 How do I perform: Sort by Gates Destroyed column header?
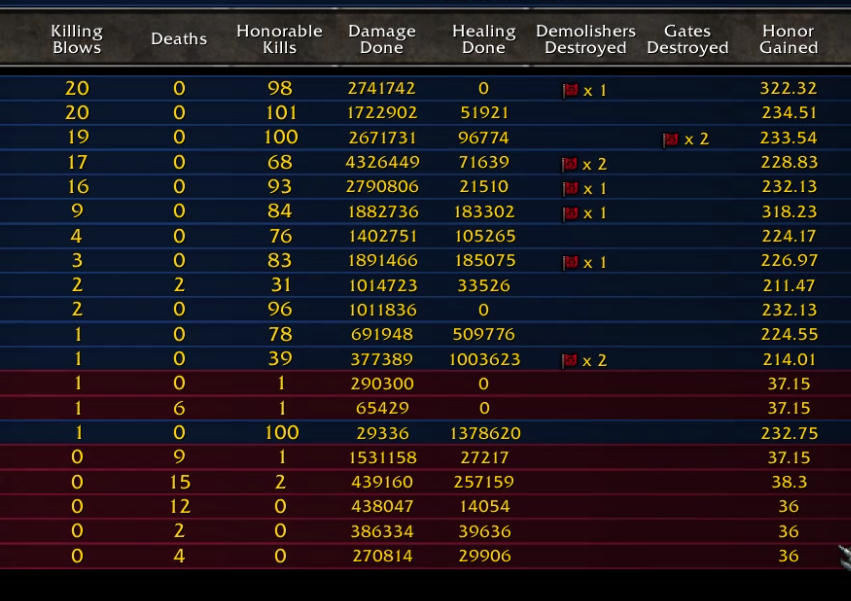[x=687, y=39]
